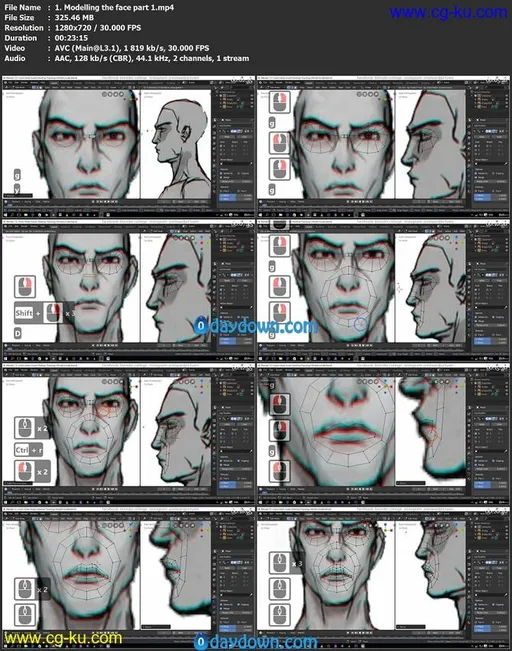Open Playback menu in first thumbnail's timeline
Viewport: 512px width, 651px height.
pos(16,202)
